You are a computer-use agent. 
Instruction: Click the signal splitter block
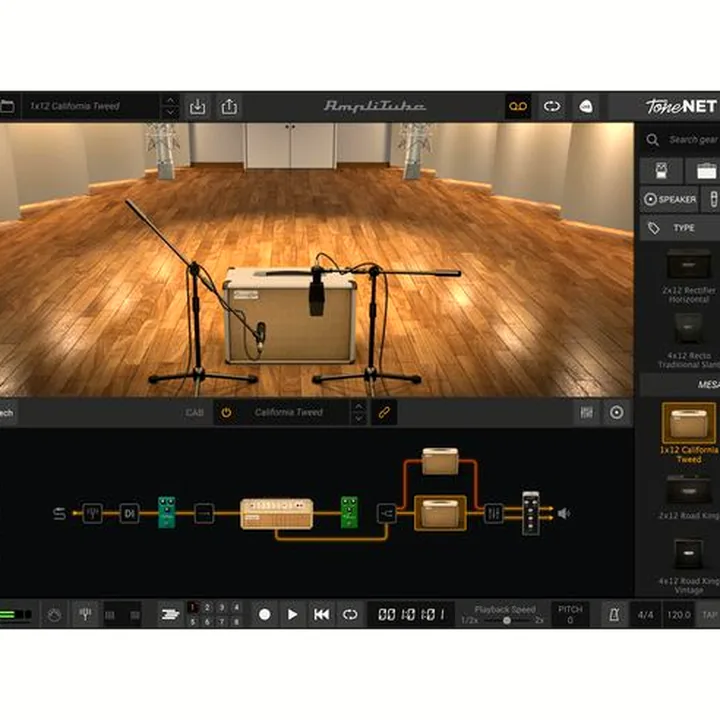coord(387,513)
